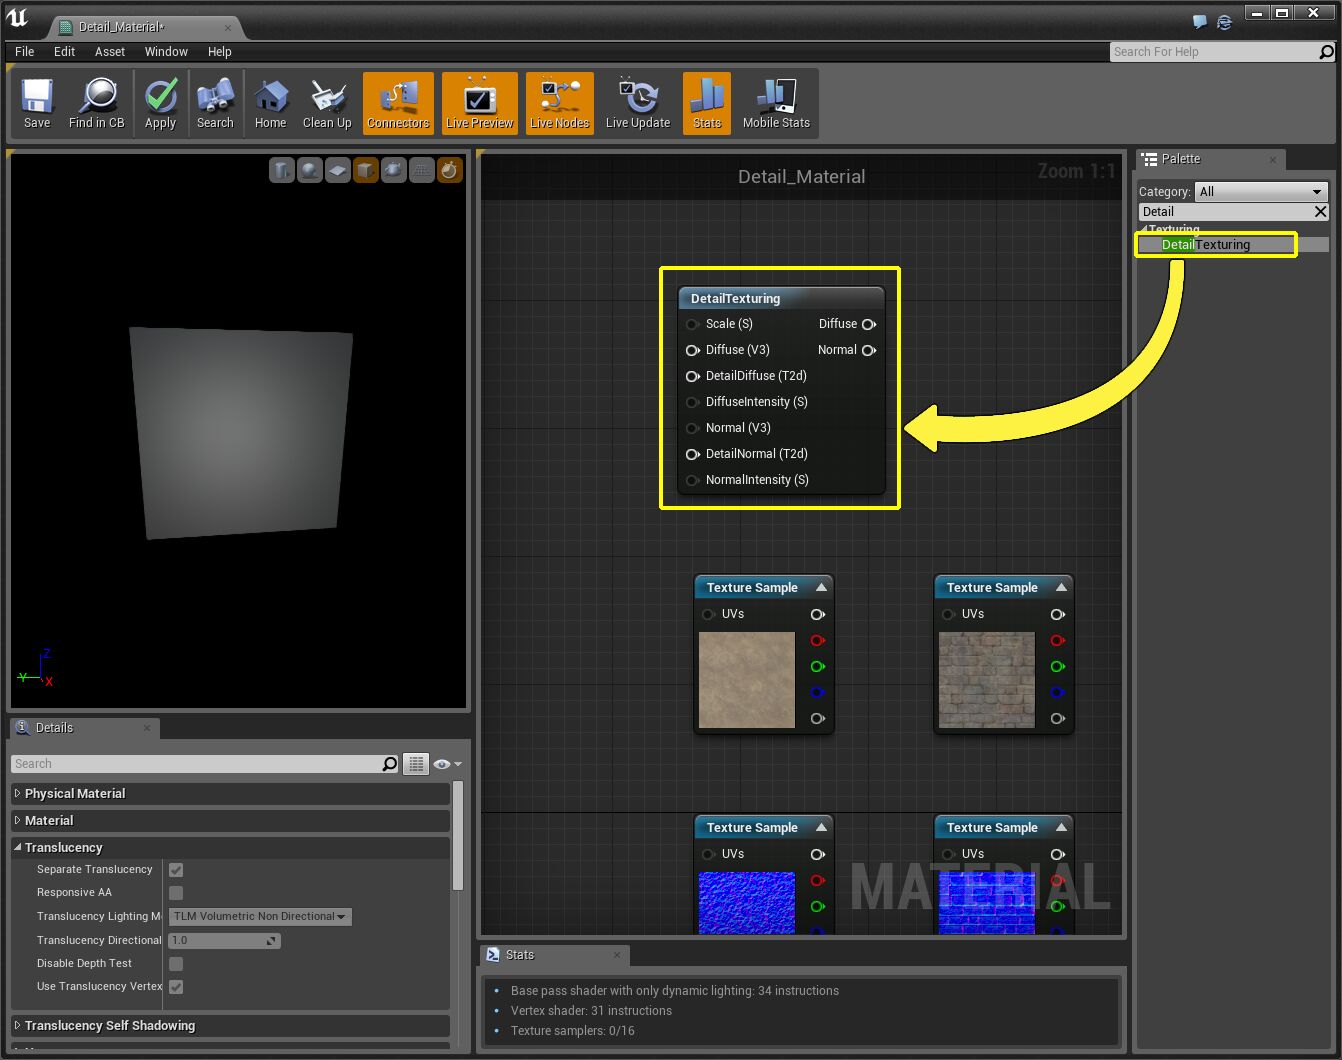
Task: Open the Window menu
Action: [x=166, y=51]
